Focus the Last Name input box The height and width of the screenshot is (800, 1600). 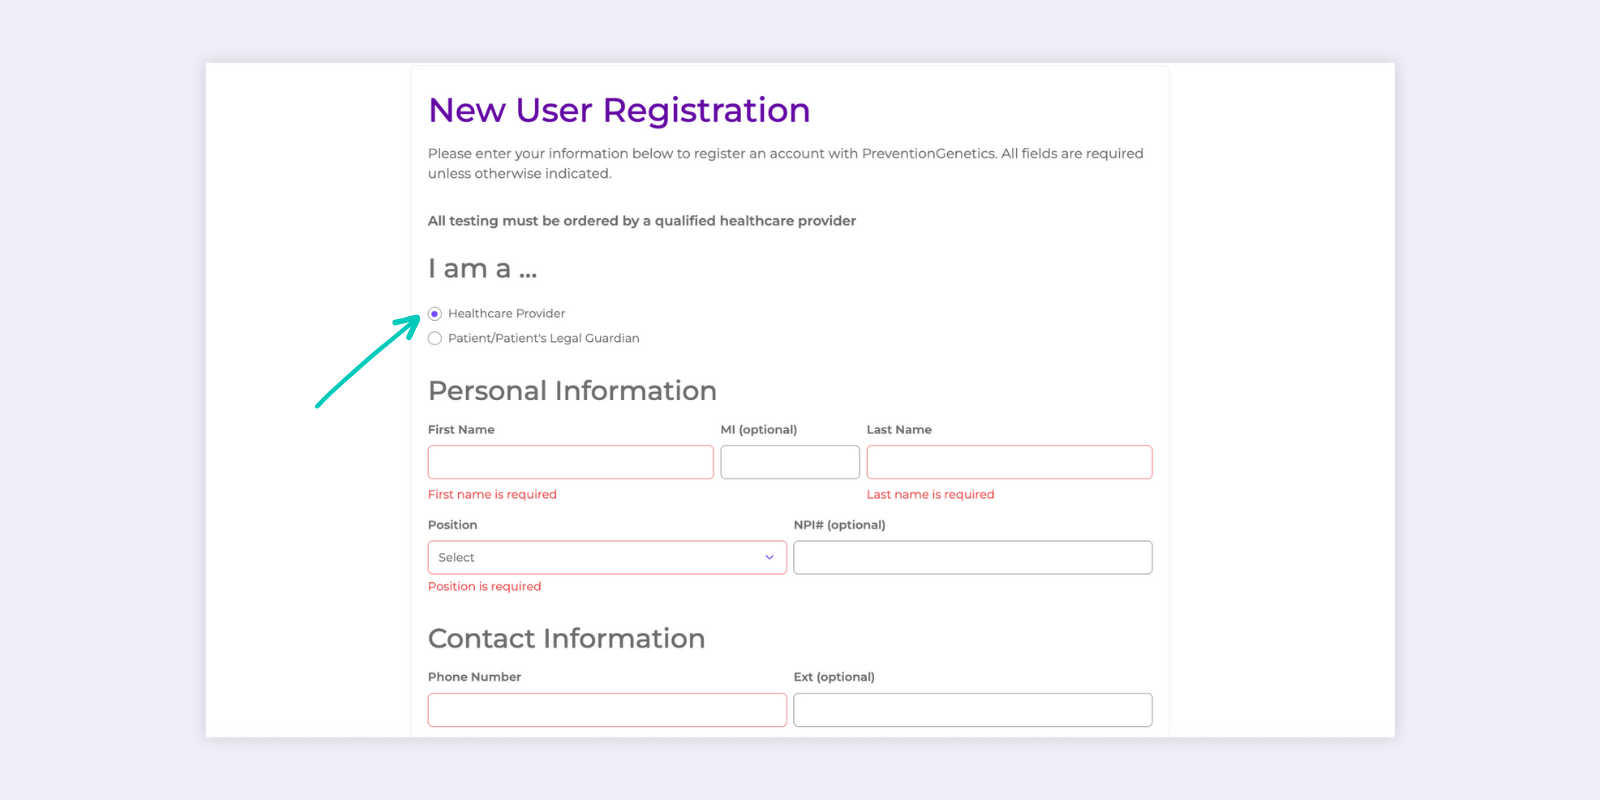pos(1009,462)
